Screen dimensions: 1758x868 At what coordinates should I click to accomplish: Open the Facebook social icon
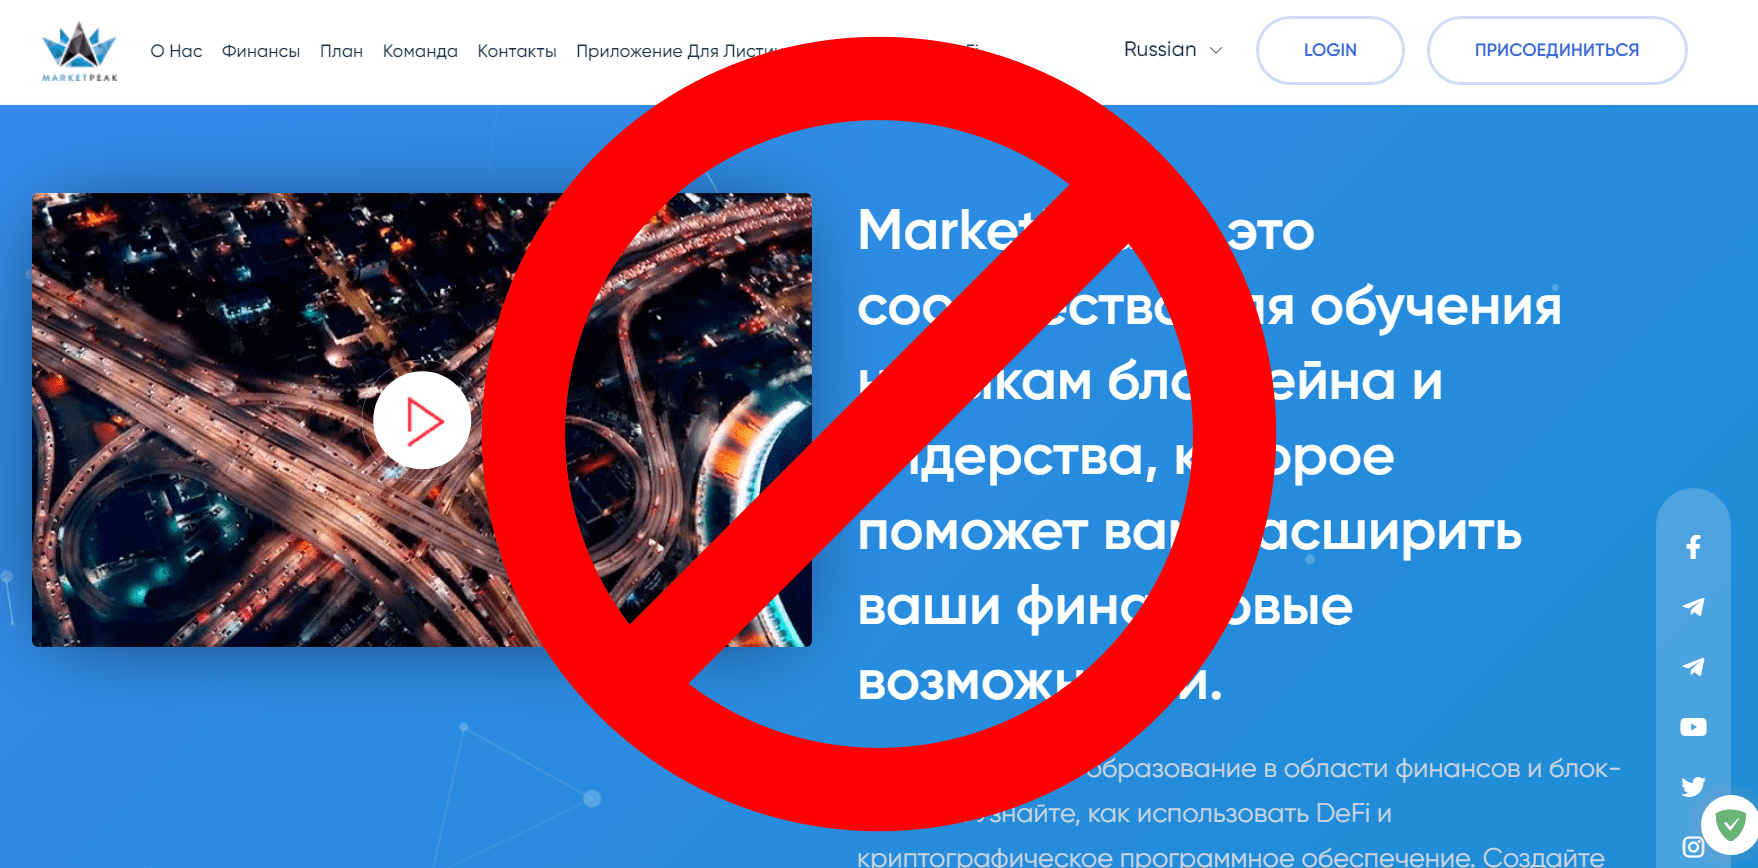pyautogui.click(x=1693, y=547)
